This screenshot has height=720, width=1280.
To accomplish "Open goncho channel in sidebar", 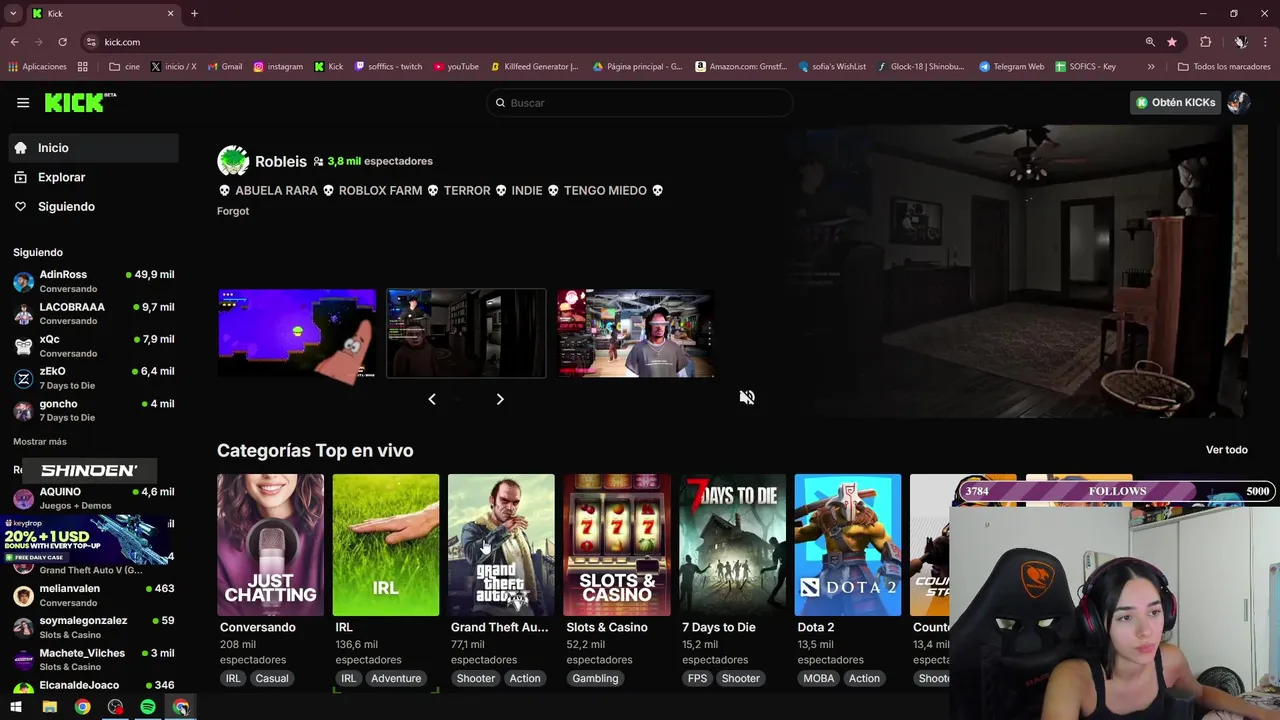I will click(x=94, y=410).
